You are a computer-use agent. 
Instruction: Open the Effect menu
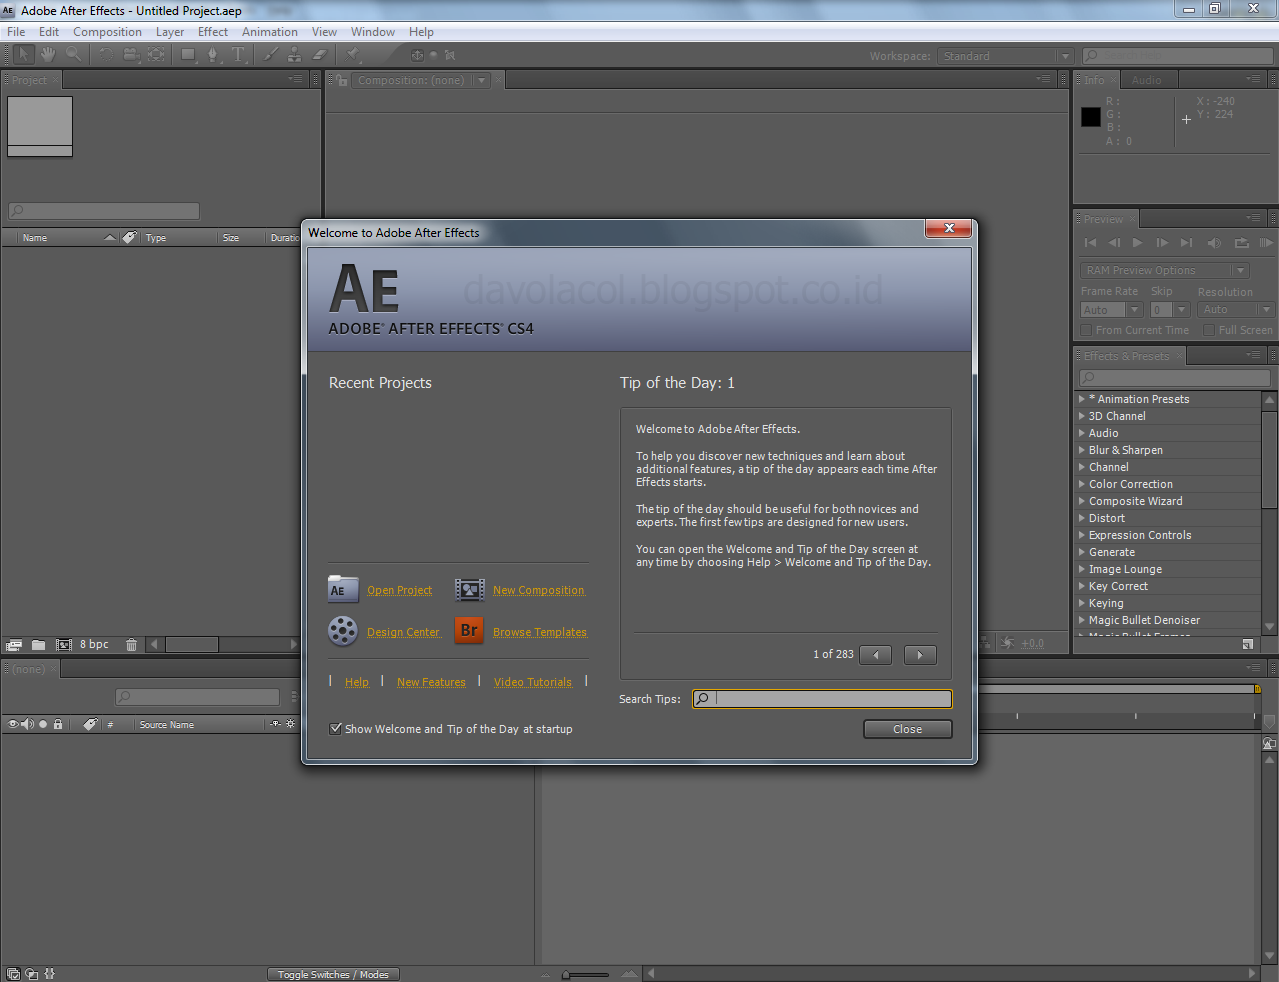[213, 32]
